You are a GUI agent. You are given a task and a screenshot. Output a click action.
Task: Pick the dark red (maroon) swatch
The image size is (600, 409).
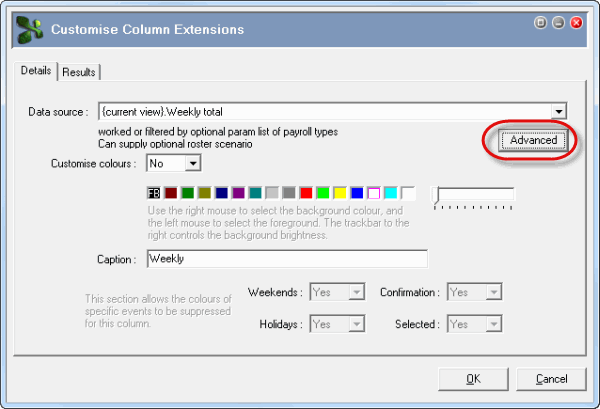(x=171, y=193)
